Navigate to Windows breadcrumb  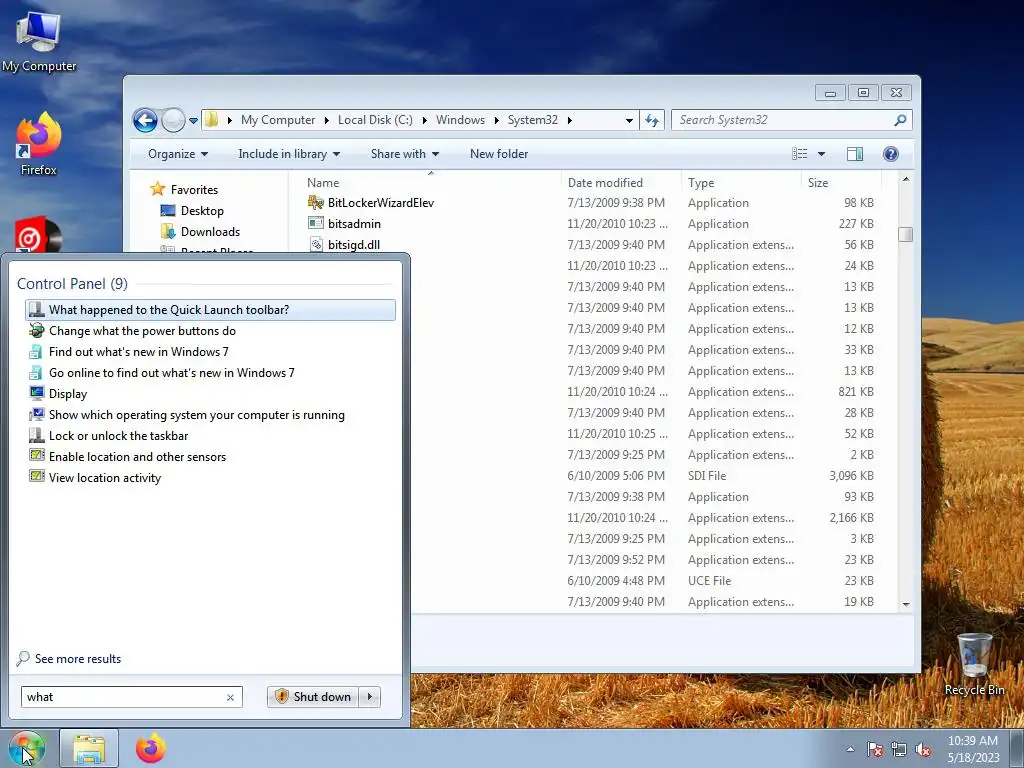[x=460, y=120]
